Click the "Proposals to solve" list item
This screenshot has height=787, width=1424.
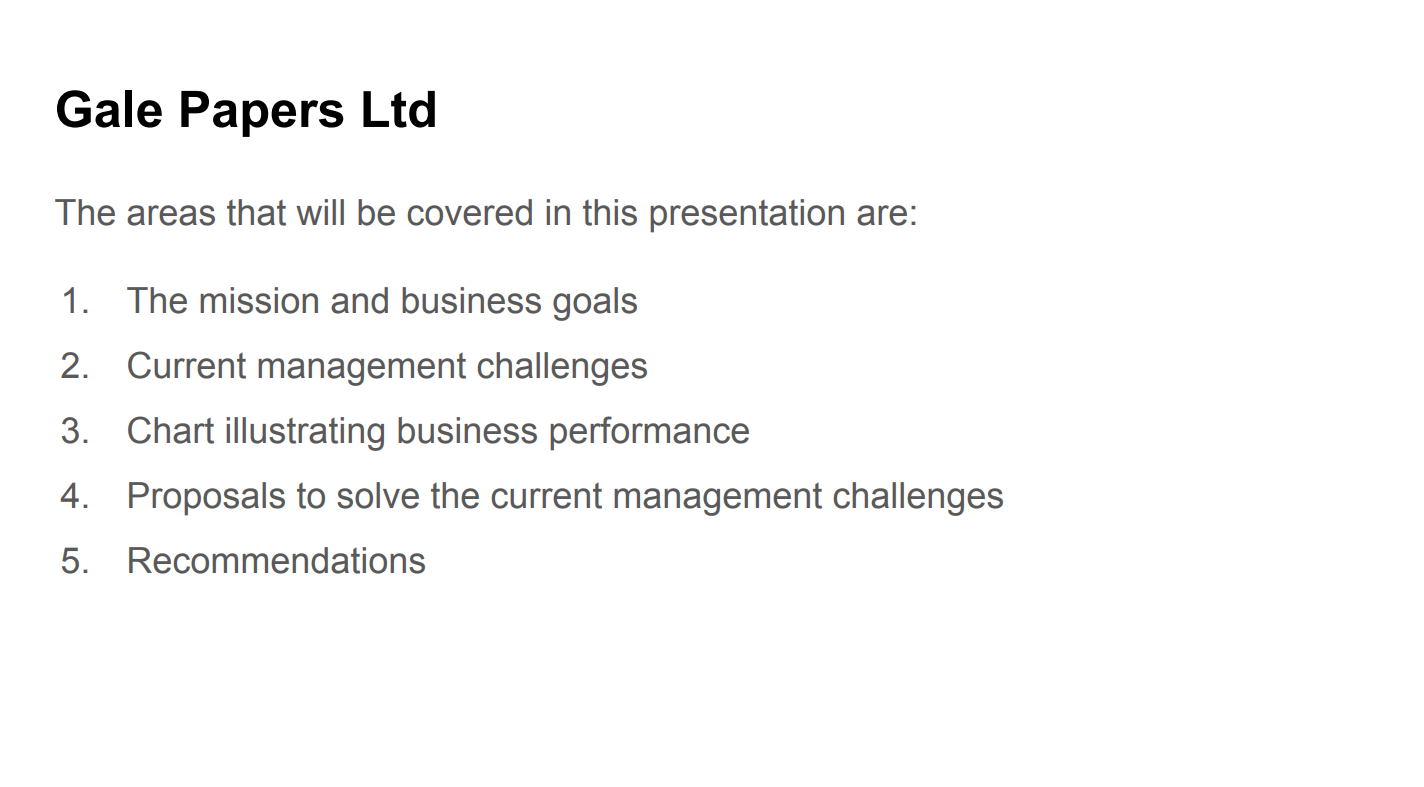click(565, 496)
